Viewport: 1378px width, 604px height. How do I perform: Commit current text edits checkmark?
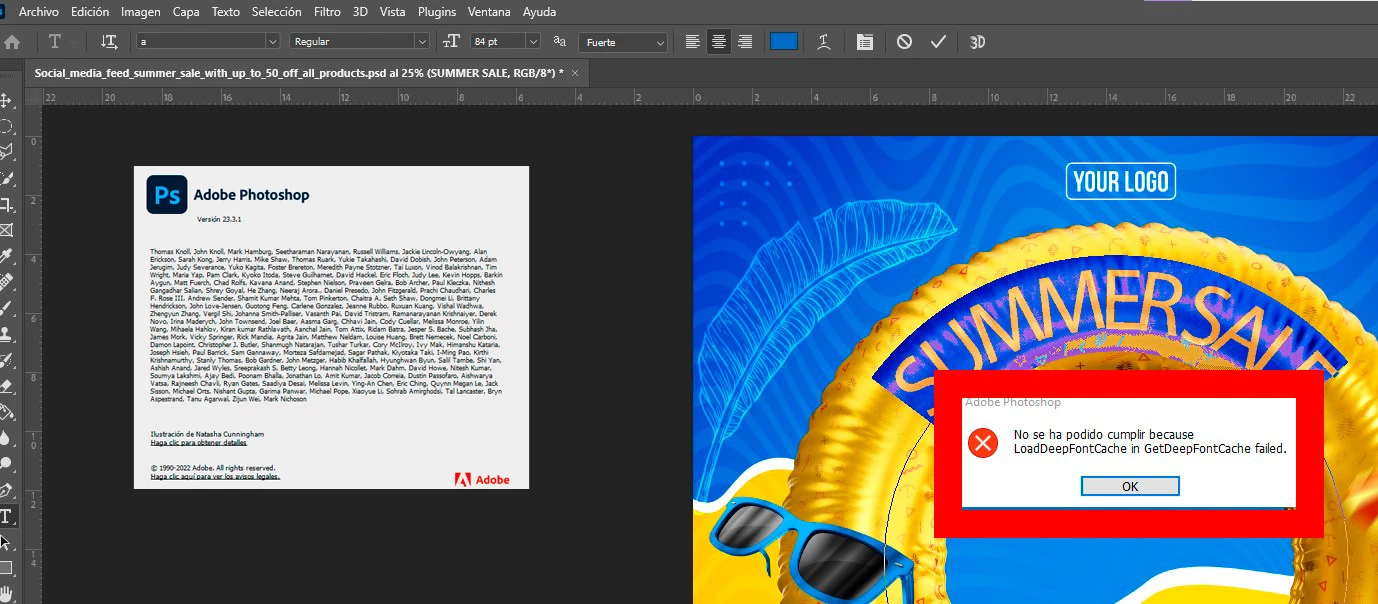click(x=938, y=42)
